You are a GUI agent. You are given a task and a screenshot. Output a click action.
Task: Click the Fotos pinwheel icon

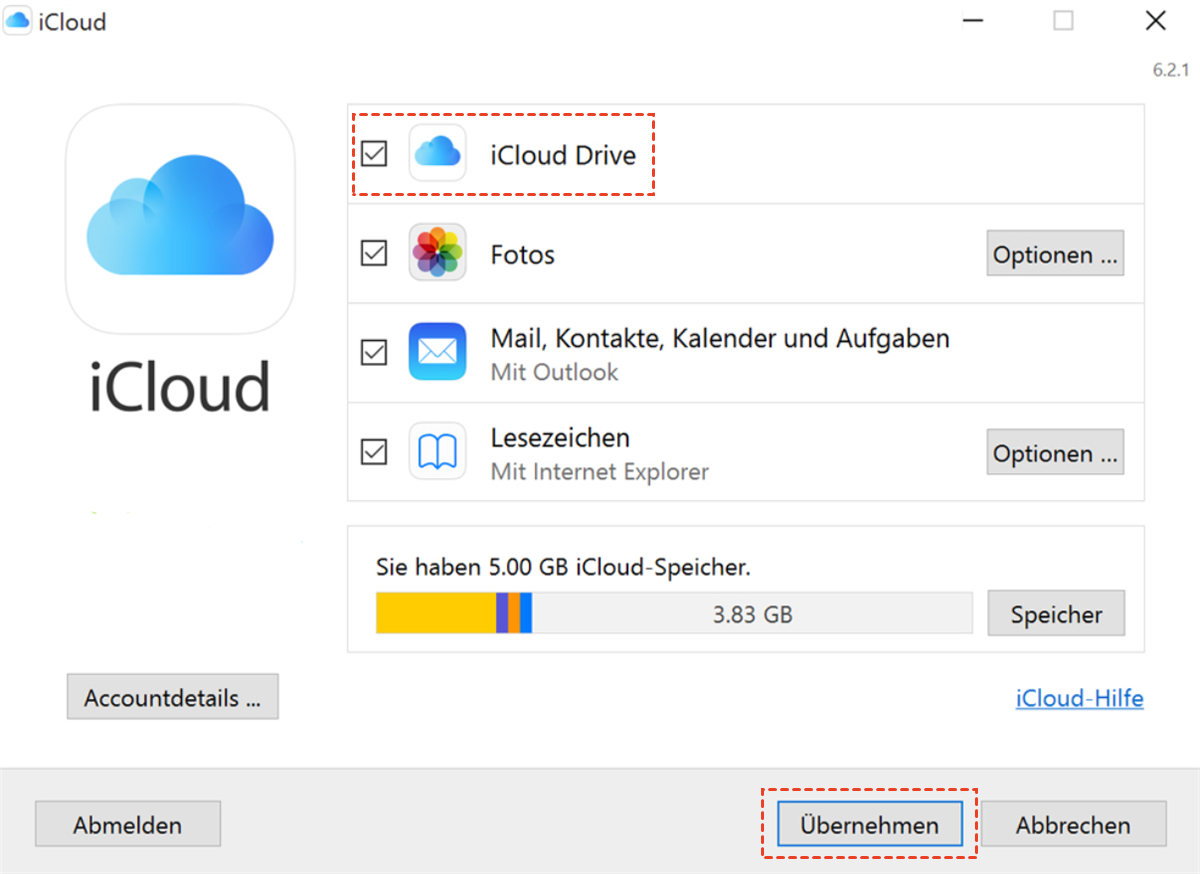(437, 252)
